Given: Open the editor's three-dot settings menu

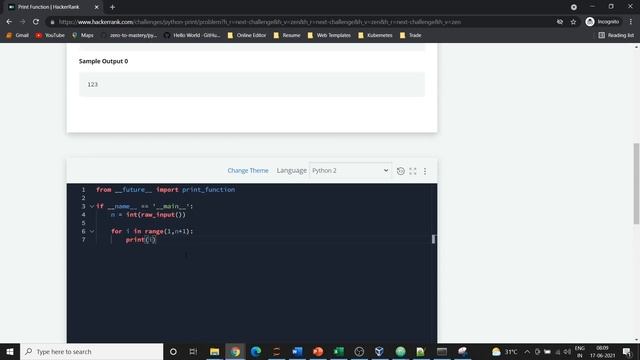Looking at the screenshot, I should pos(425,171).
